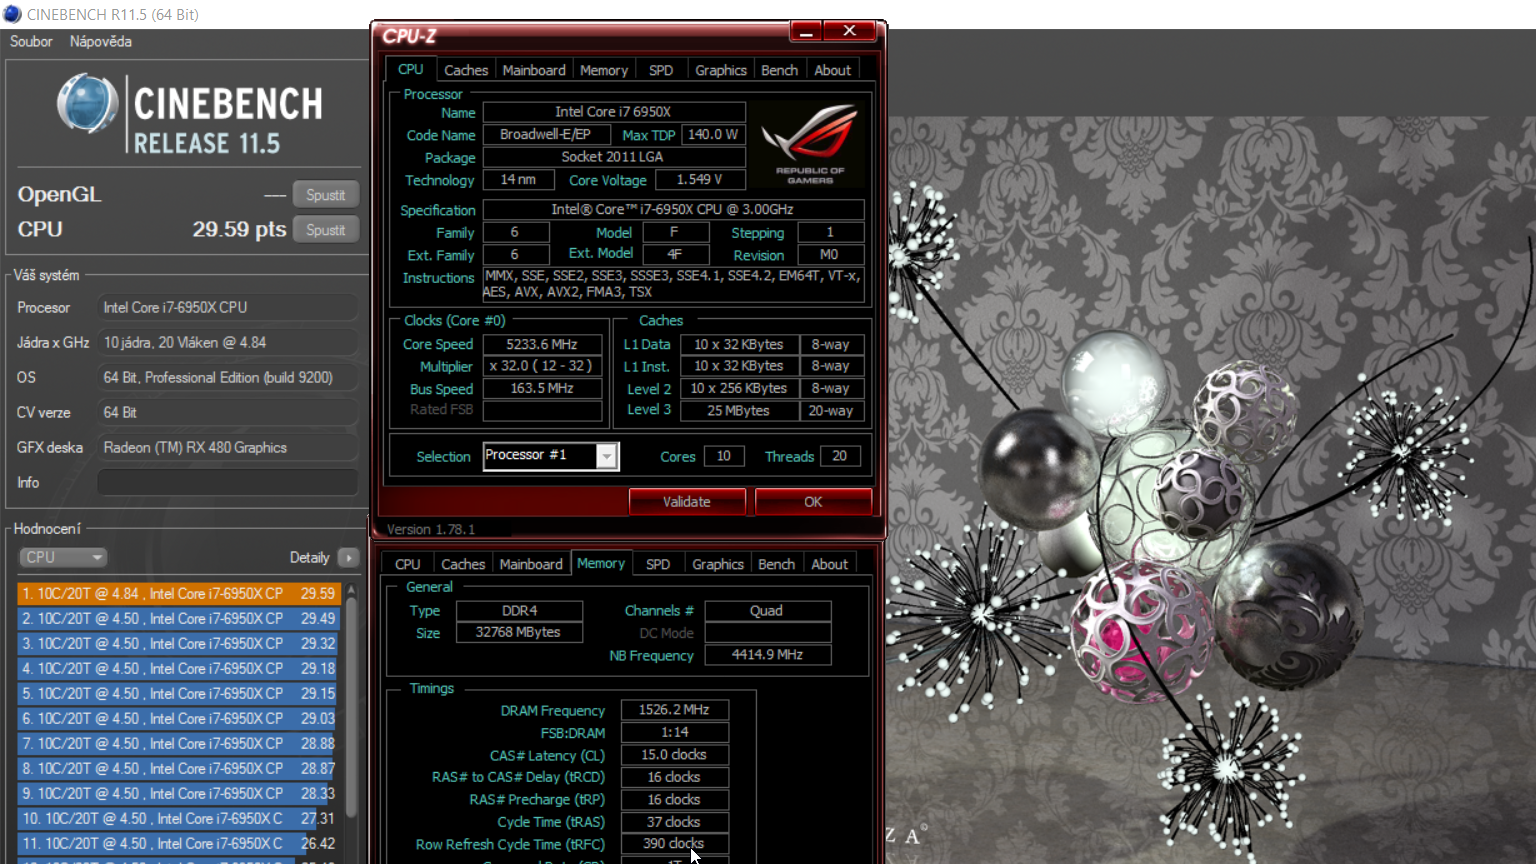Image resolution: width=1536 pixels, height=864 pixels.
Task: Click the Level 3 cache 25 MBytes value
Action: click(739, 410)
